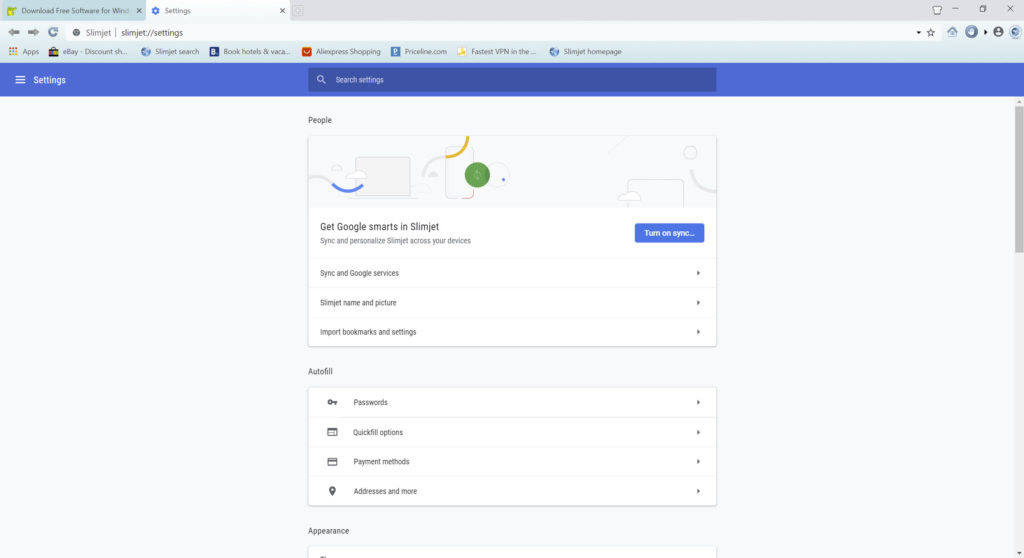Open the Slimjet main menu icon
Viewport: 1024px width, 558px height.
[x=1015, y=32]
